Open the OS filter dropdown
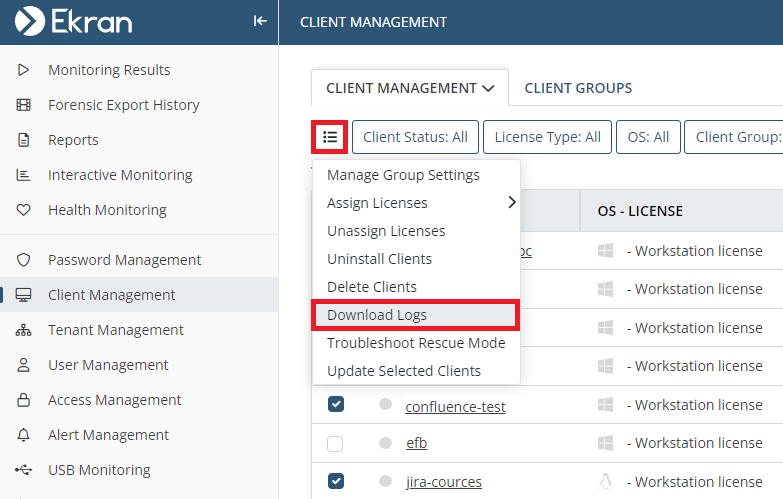The image size is (783, 499). pyautogui.click(x=648, y=137)
